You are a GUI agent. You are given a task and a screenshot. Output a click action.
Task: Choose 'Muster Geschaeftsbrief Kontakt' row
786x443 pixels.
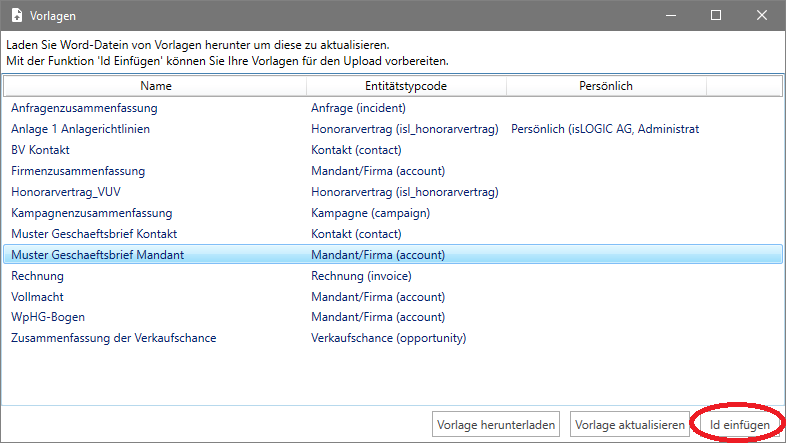[96, 234]
